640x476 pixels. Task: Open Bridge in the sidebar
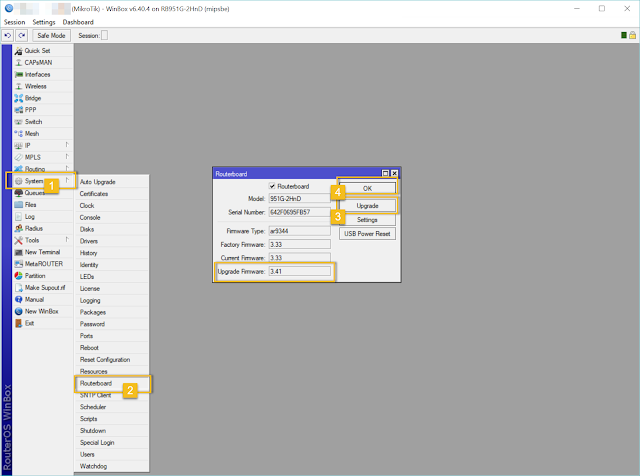click(43, 98)
